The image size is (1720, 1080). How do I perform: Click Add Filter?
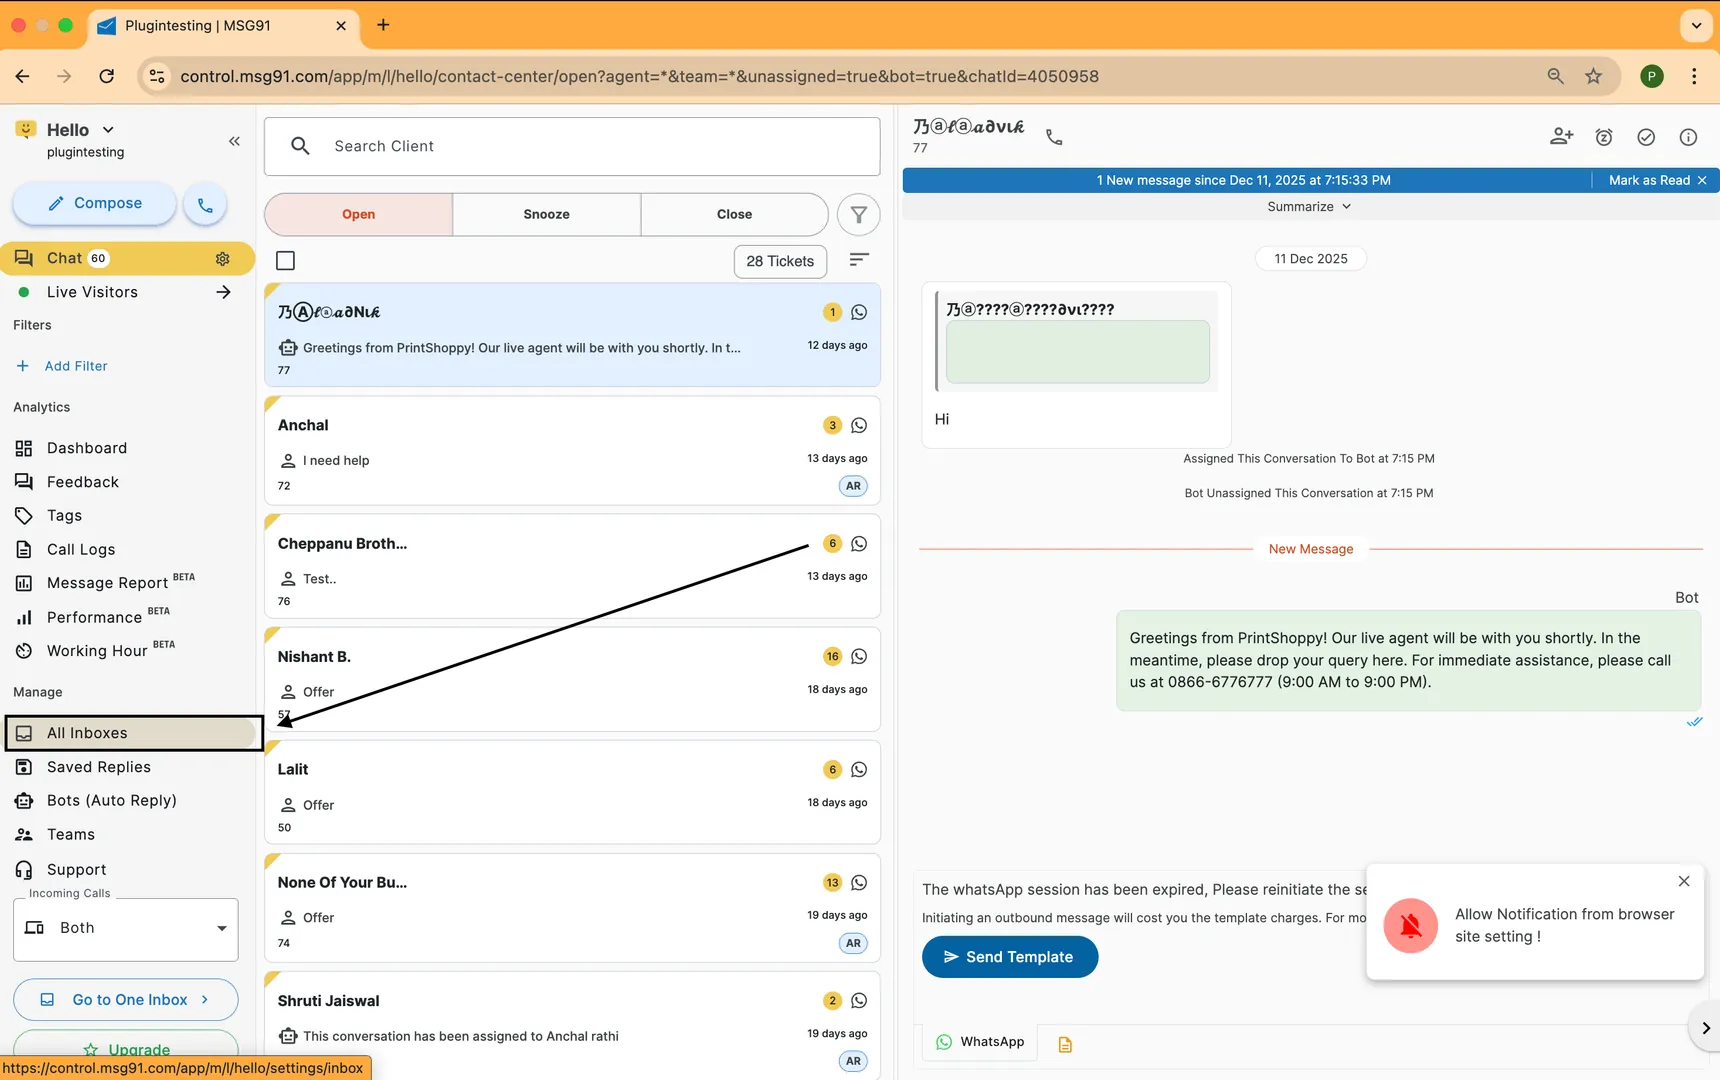tap(62, 366)
